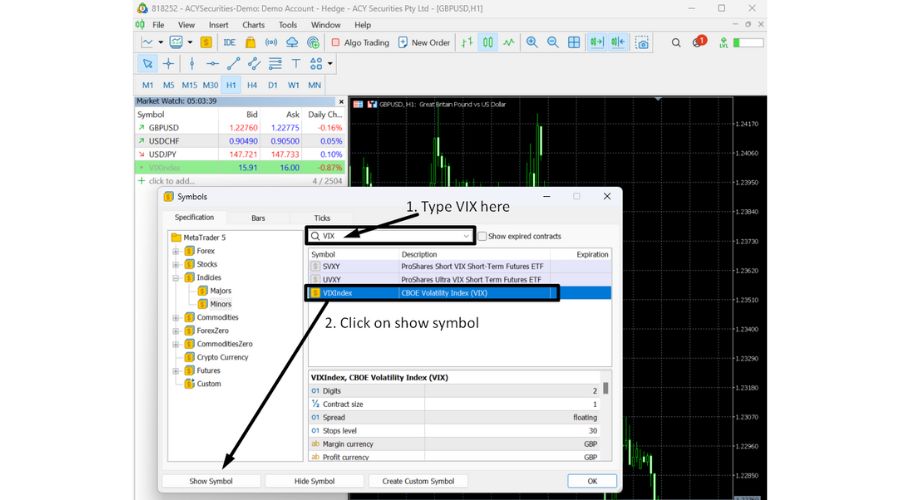Screen dimensions: 900x500
Task: Click the chart screenshot camera icon
Action: point(642,43)
